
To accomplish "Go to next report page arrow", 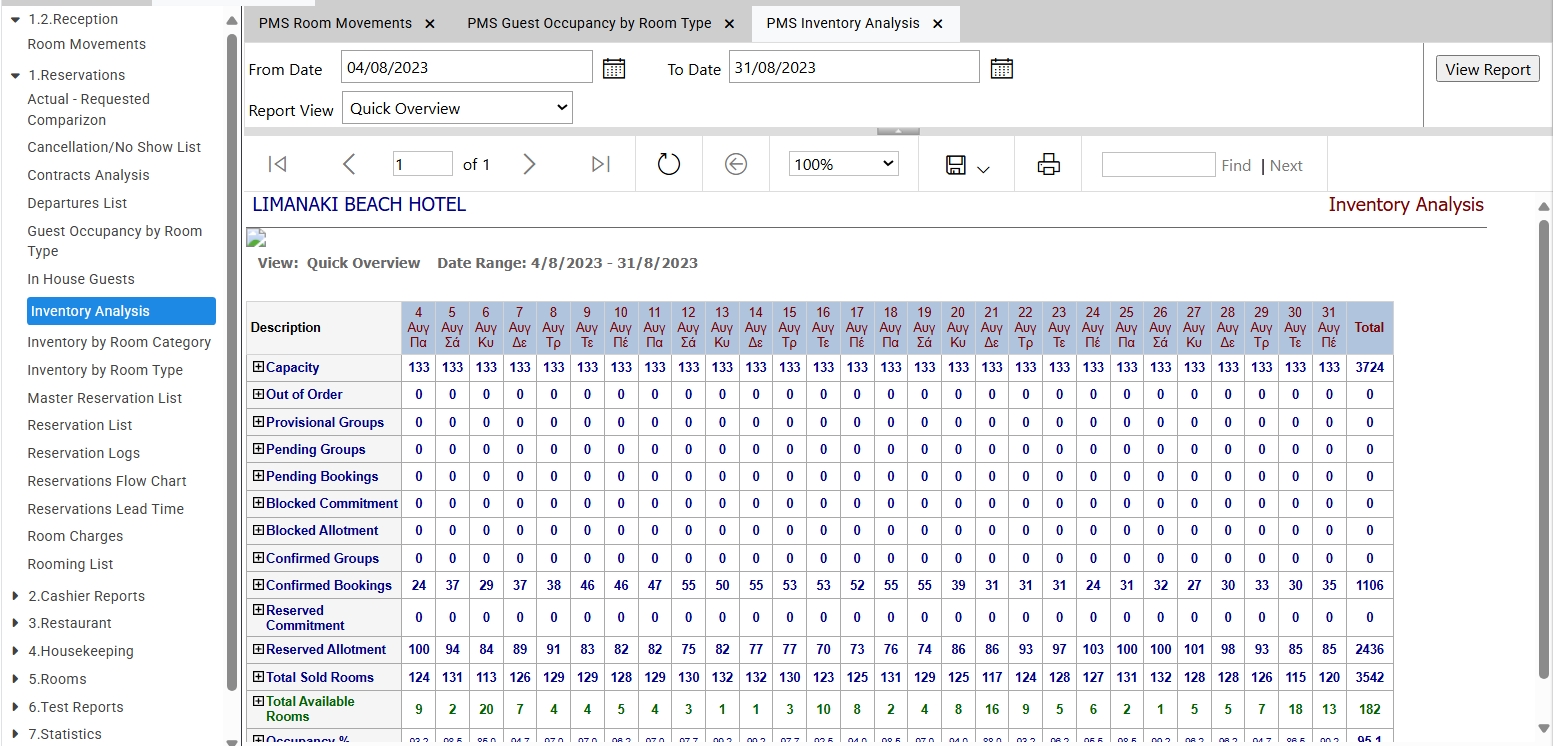I will tap(529, 164).
